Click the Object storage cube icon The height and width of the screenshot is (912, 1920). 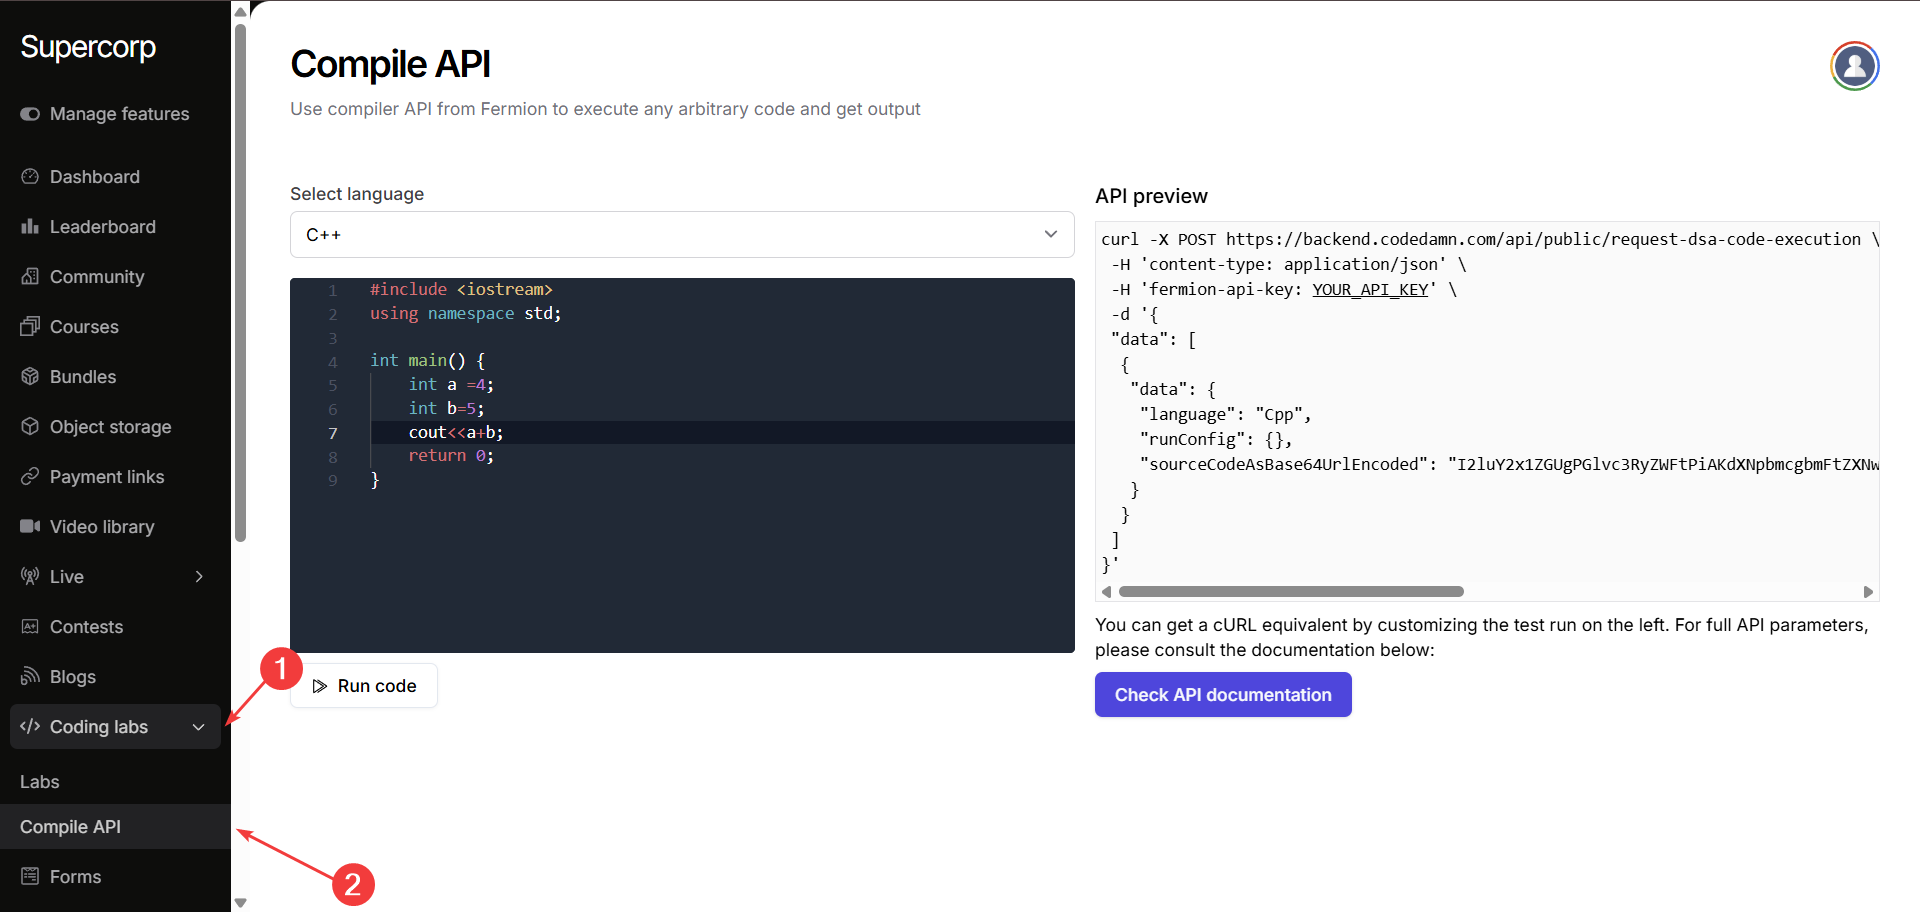point(30,427)
